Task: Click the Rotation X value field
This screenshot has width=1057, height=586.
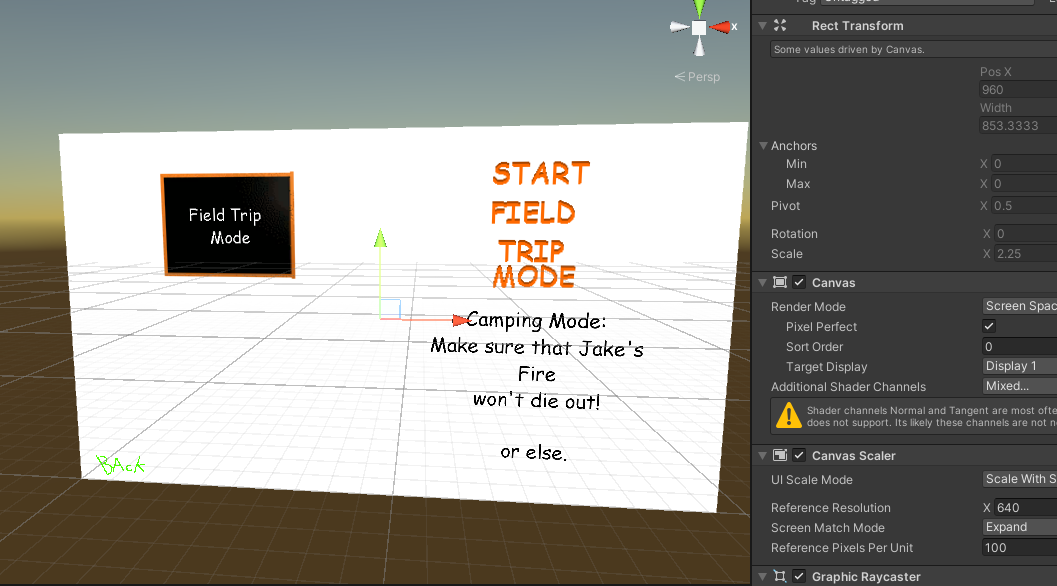Action: pos(1026,233)
